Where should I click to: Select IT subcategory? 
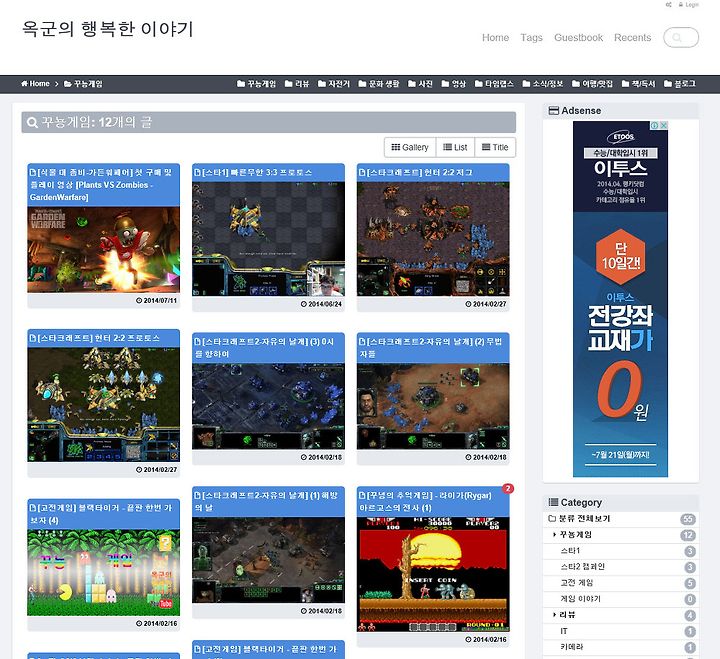pyautogui.click(x=564, y=631)
